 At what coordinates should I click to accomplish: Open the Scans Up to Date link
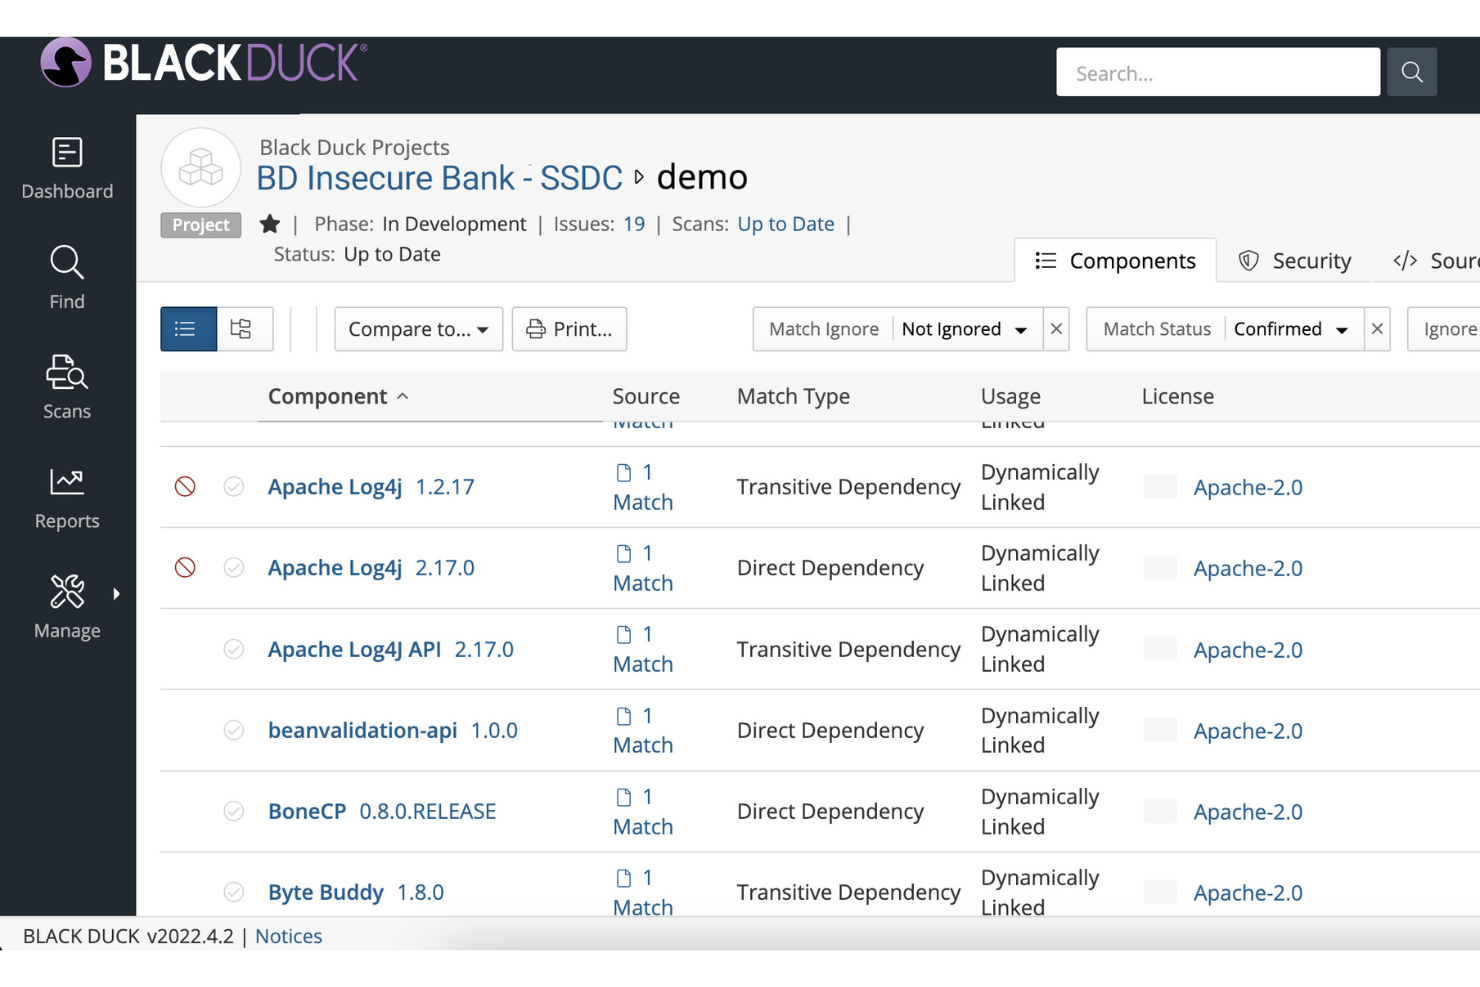click(786, 224)
